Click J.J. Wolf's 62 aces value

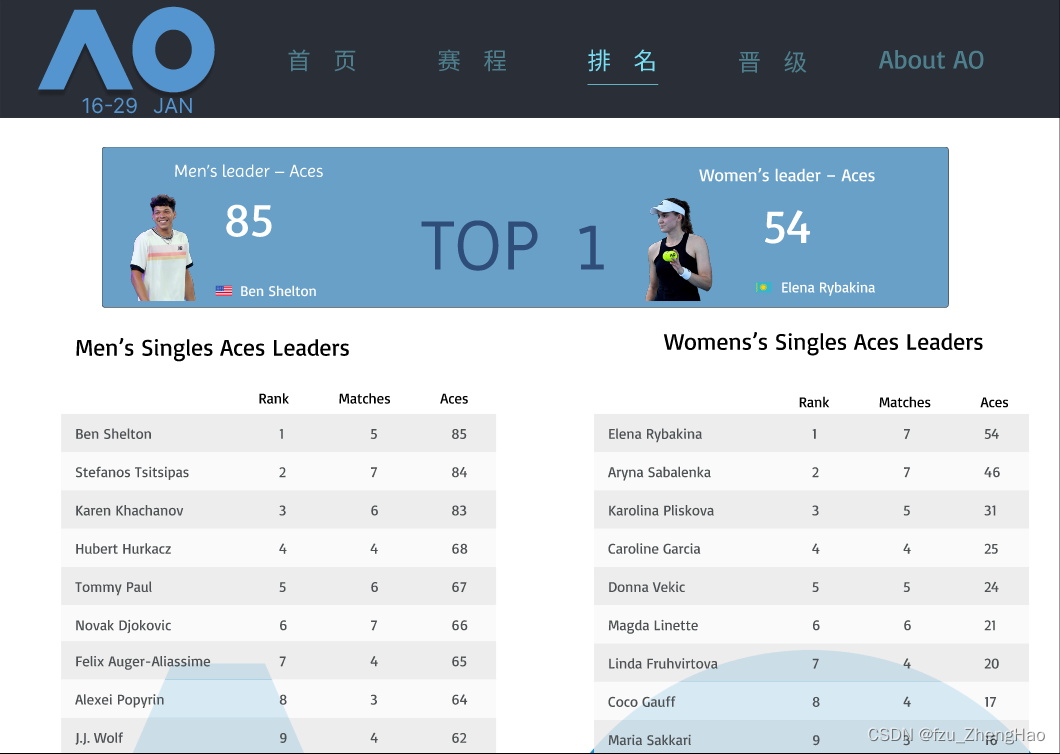pyautogui.click(x=459, y=738)
